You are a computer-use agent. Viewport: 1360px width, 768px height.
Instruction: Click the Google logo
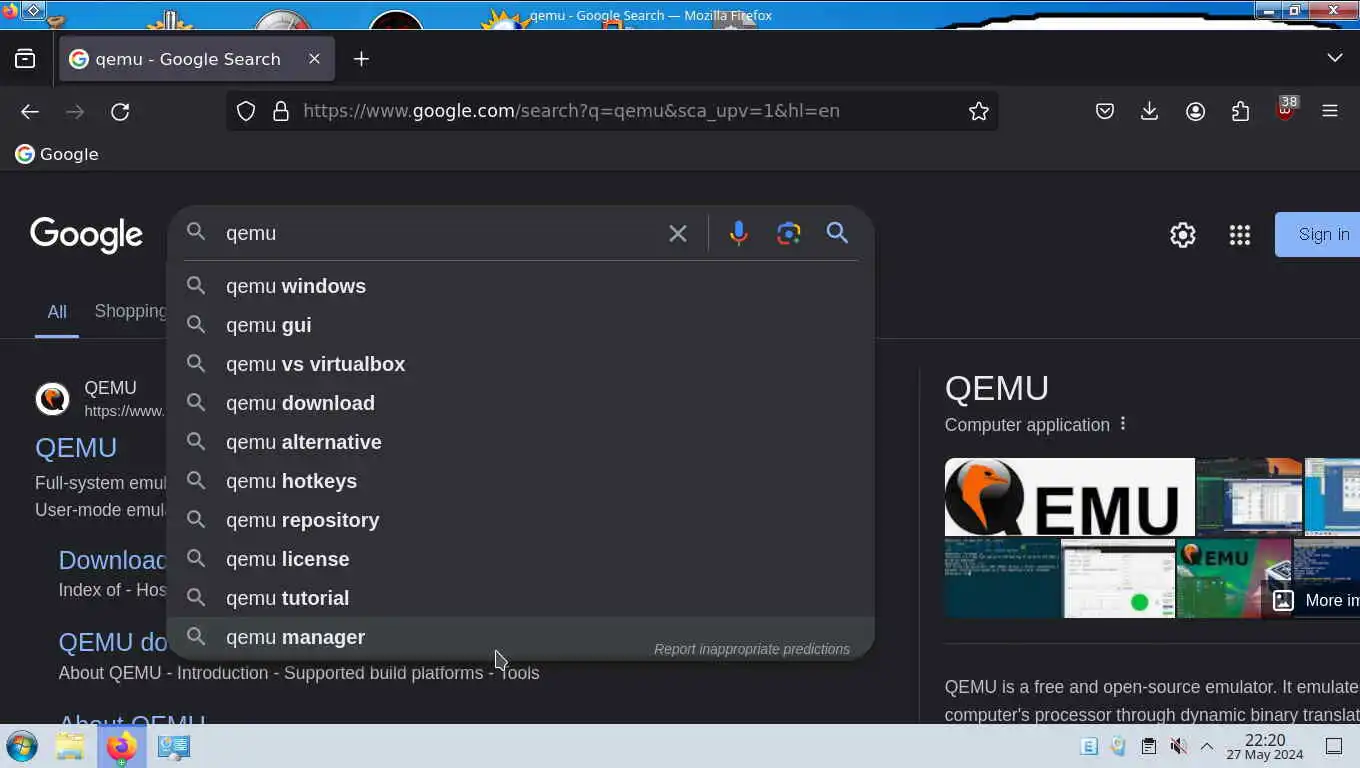pyautogui.click(x=87, y=235)
